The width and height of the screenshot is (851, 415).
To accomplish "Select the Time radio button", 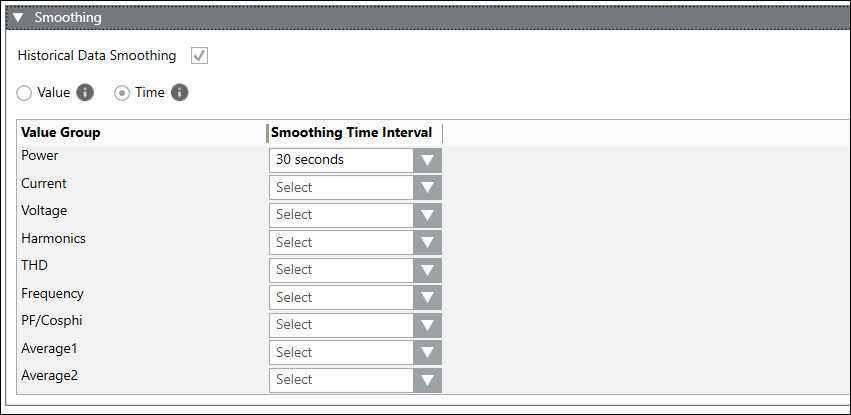I will (122, 93).
